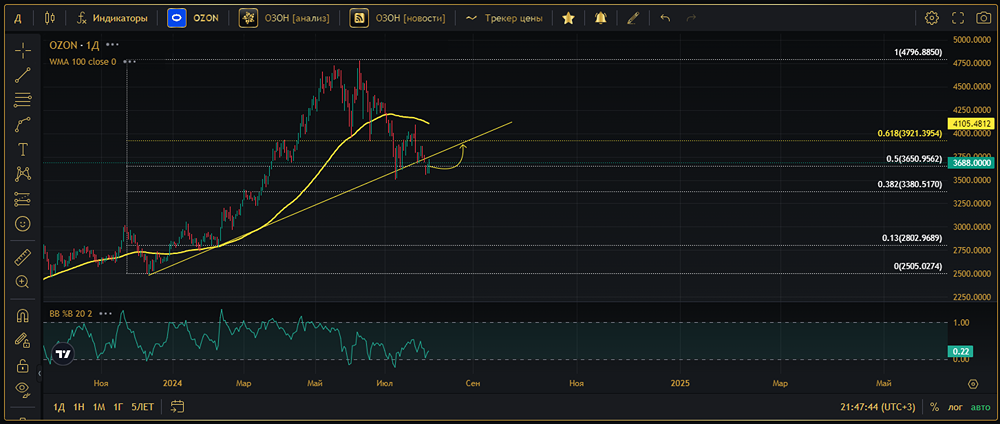Set the time range to 5ЛЕТ
1000x424 pixels.
click(x=143, y=407)
